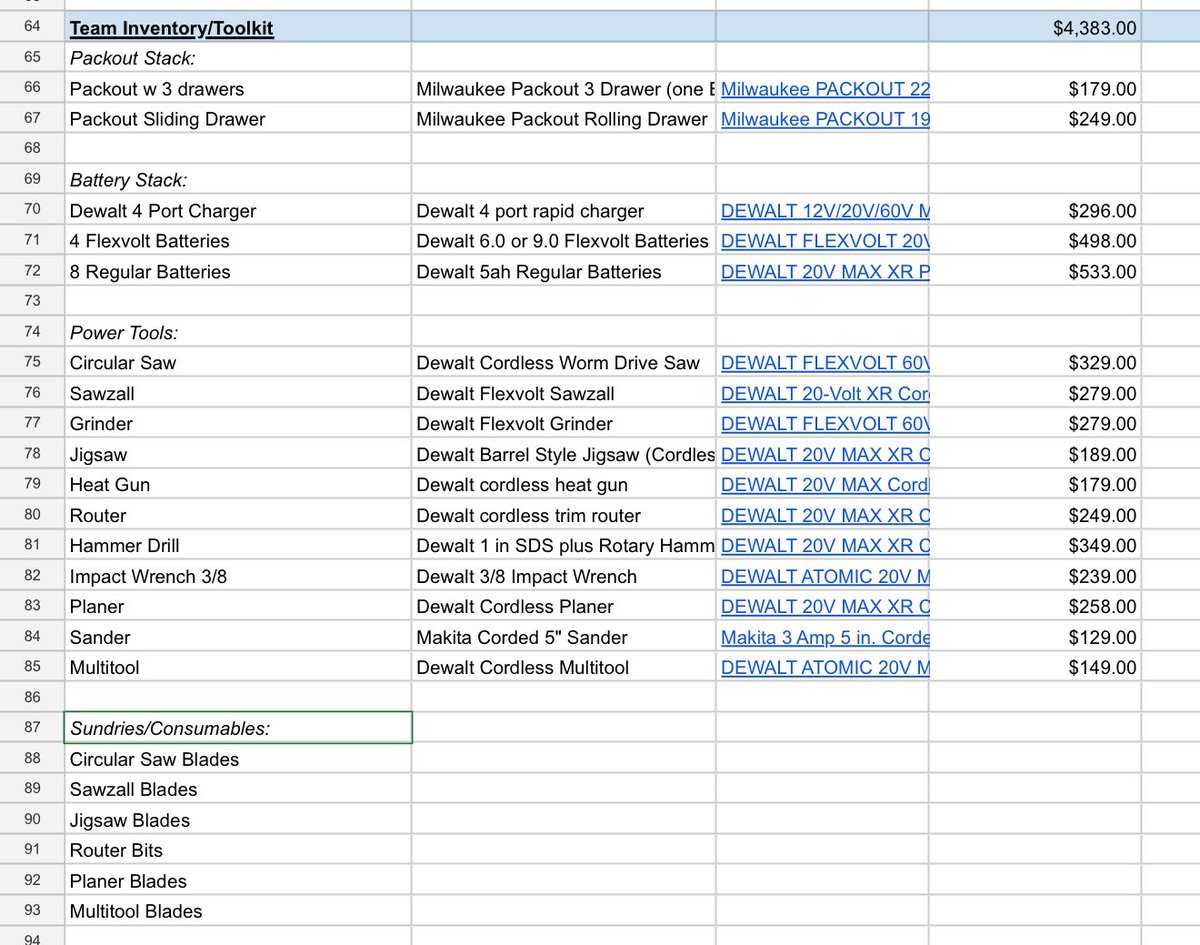Open the Milwaukee PACKOUT 19 link in row 67
Screen dimensions: 1200x945
[824, 119]
